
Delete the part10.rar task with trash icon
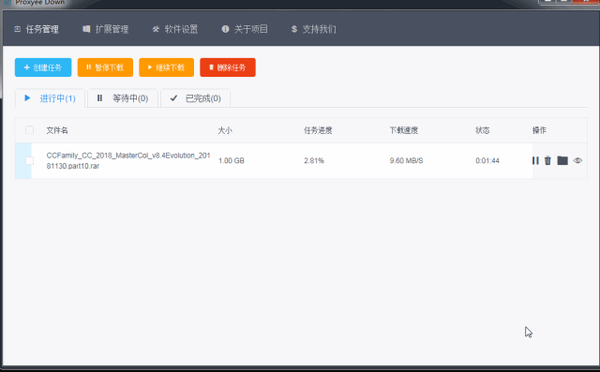click(x=548, y=161)
